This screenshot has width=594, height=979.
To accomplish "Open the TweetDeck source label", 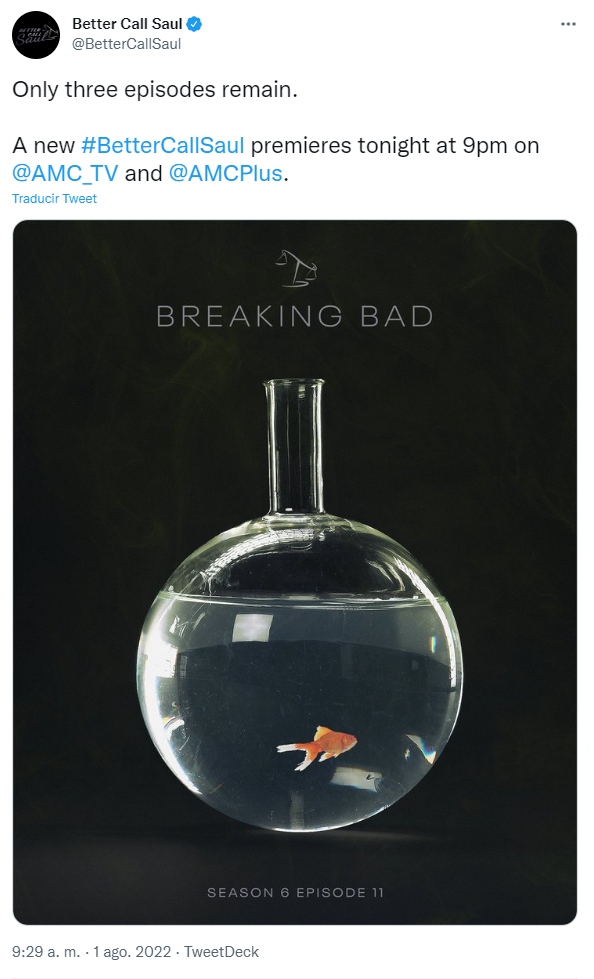I will [x=221, y=952].
